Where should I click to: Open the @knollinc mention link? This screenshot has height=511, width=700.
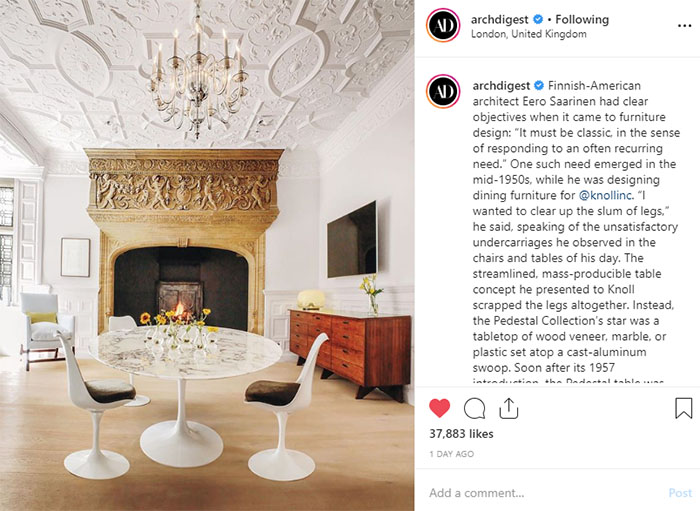pos(605,195)
